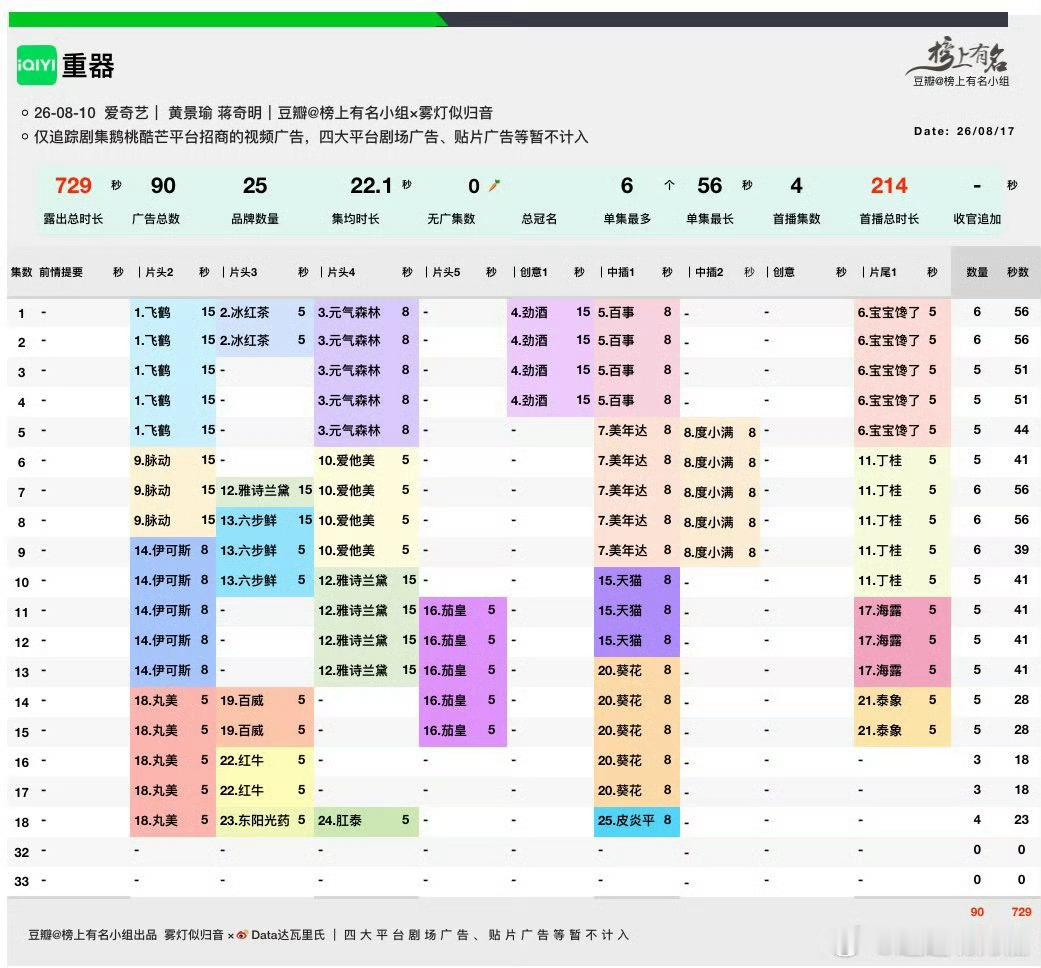This screenshot has width=1041, height=968.
Task: Click the 单集最长 label
Action: pyautogui.click(x=709, y=218)
